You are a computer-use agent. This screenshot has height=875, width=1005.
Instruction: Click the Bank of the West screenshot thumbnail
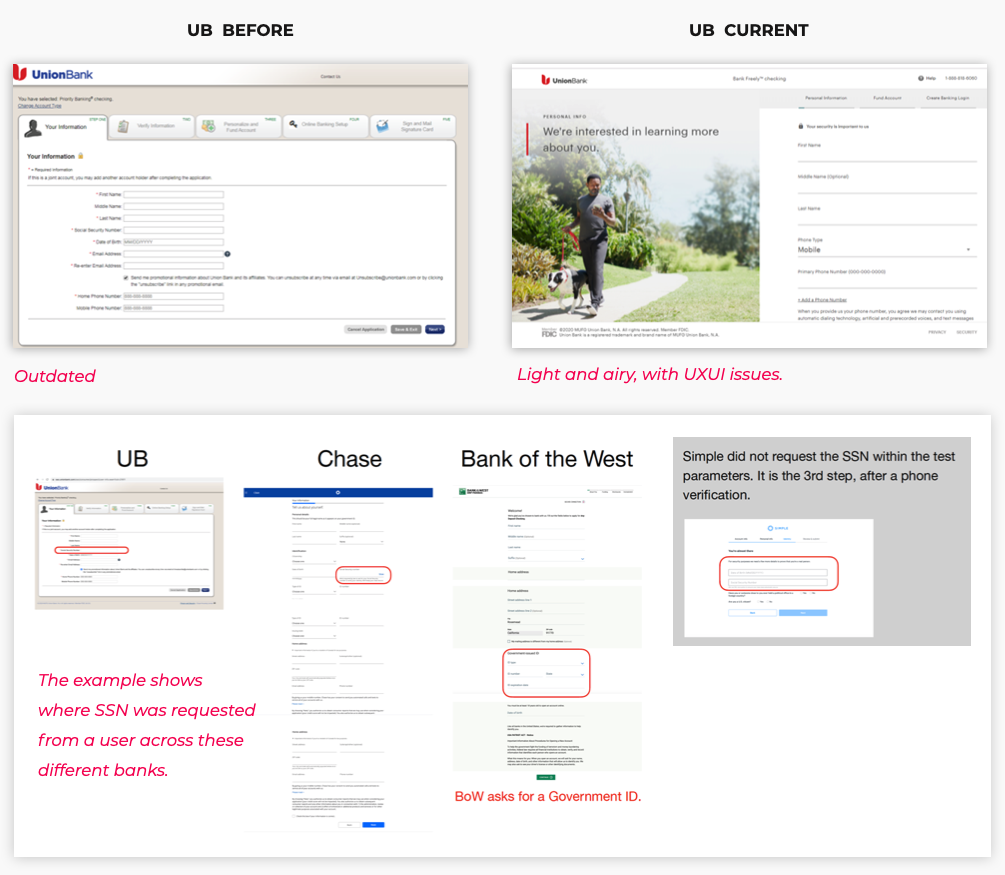(x=547, y=634)
